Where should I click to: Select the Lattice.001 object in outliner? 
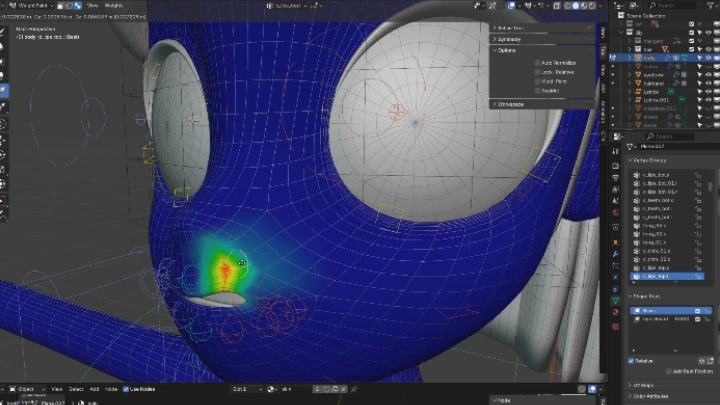tap(656, 100)
